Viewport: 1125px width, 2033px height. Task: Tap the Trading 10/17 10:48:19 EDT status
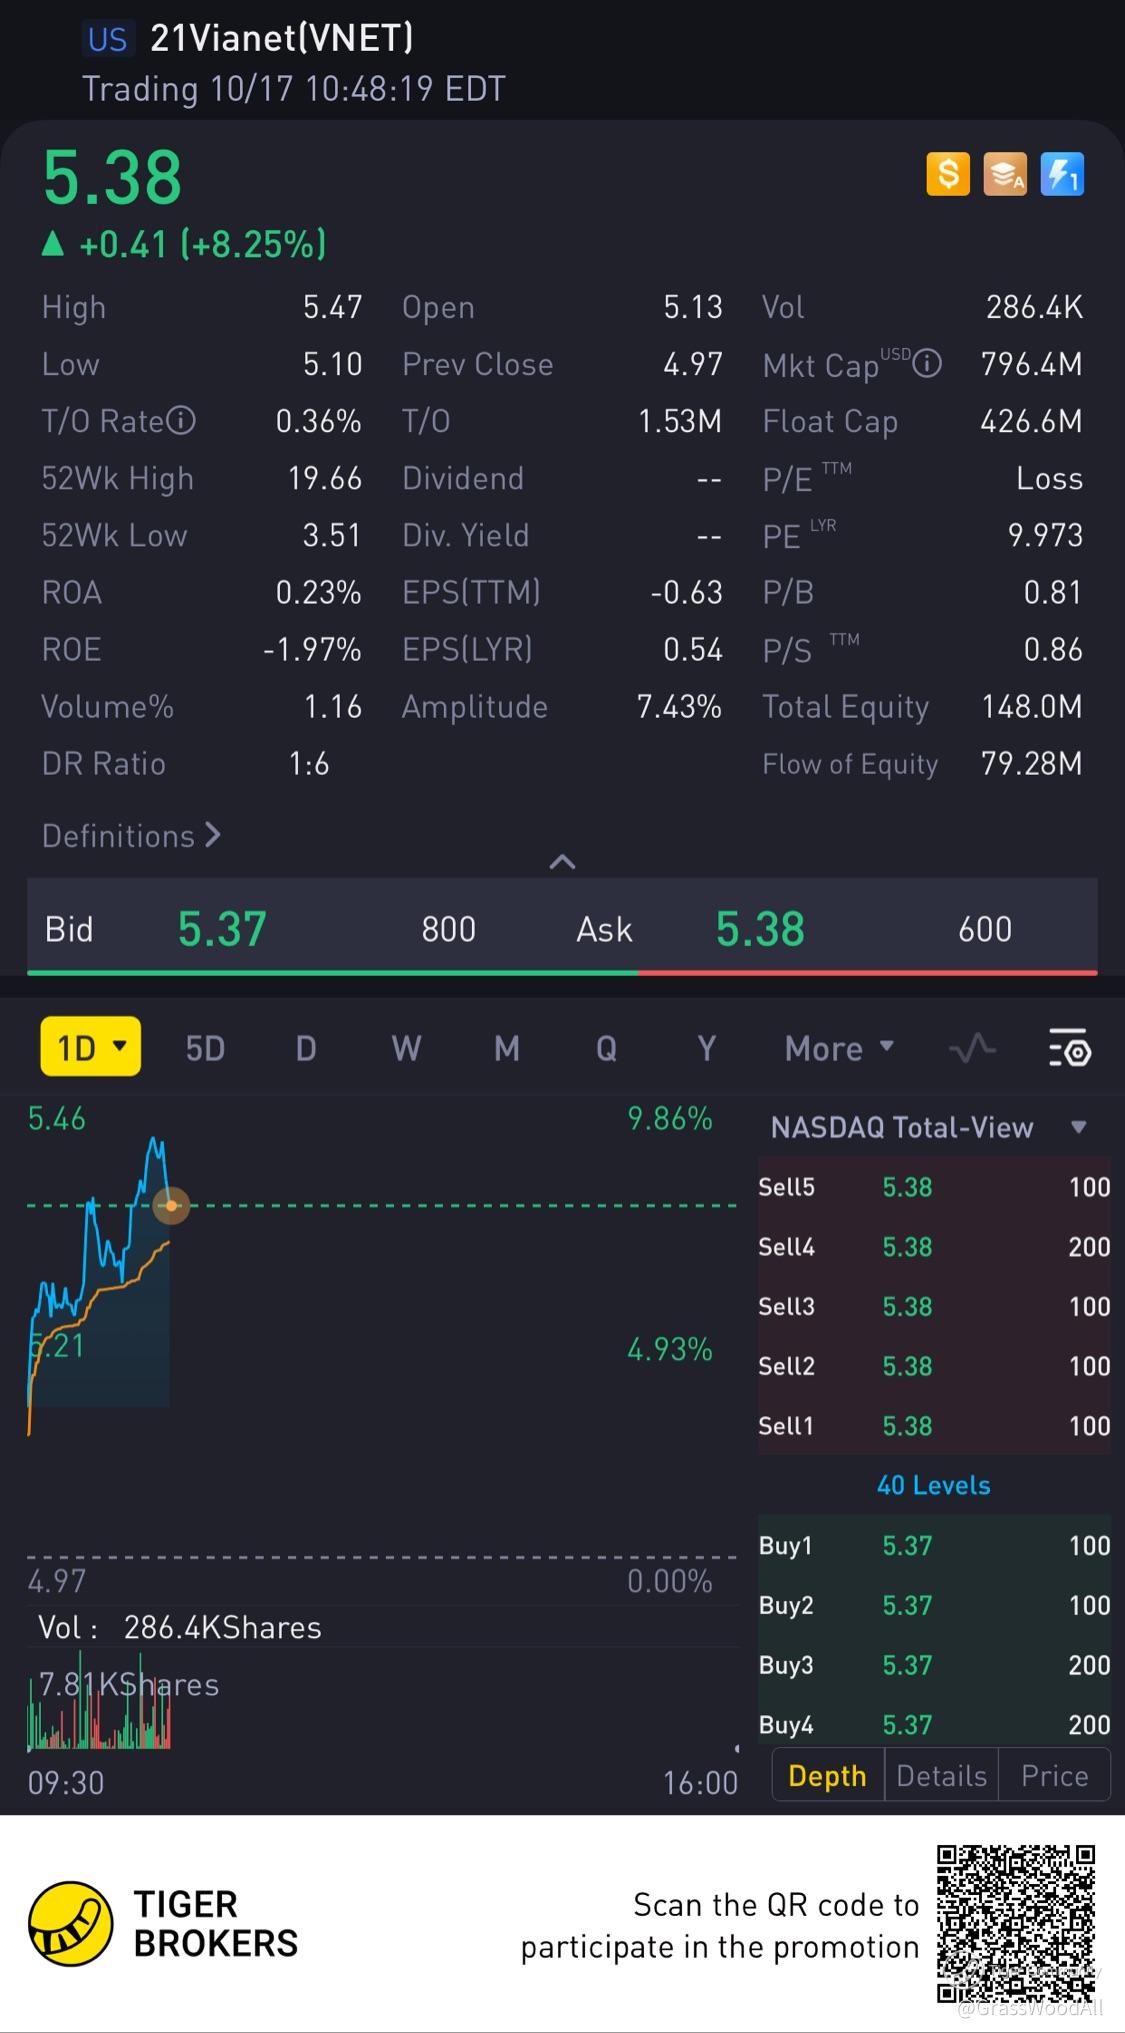click(x=294, y=89)
